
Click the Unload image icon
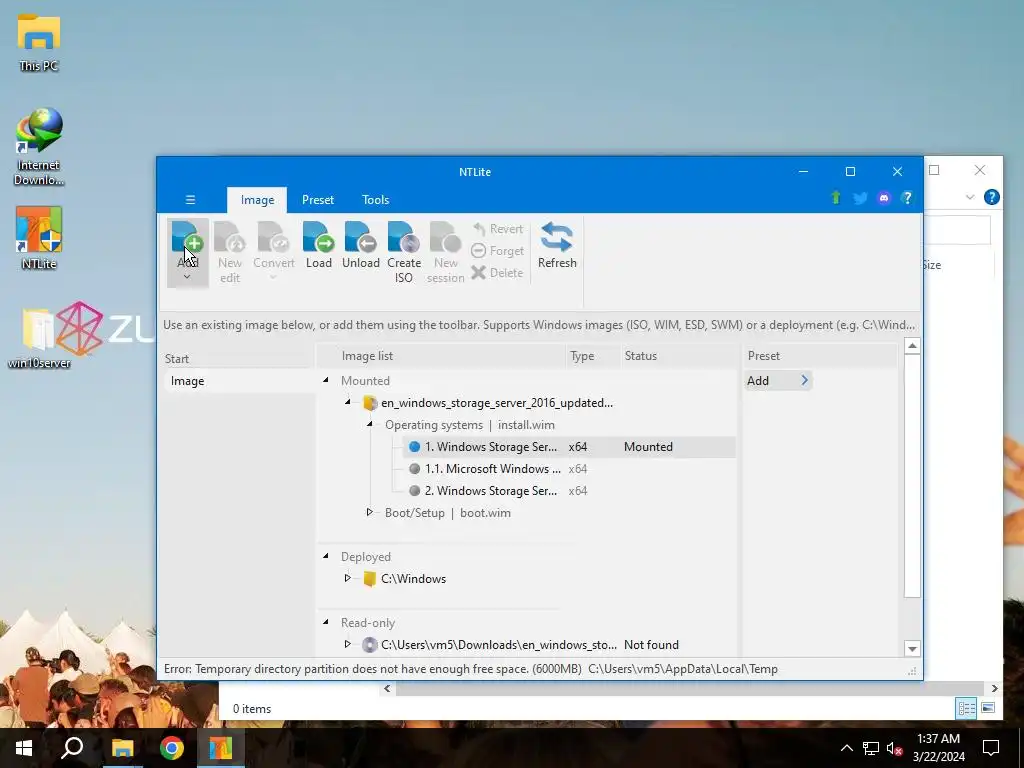pos(360,237)
